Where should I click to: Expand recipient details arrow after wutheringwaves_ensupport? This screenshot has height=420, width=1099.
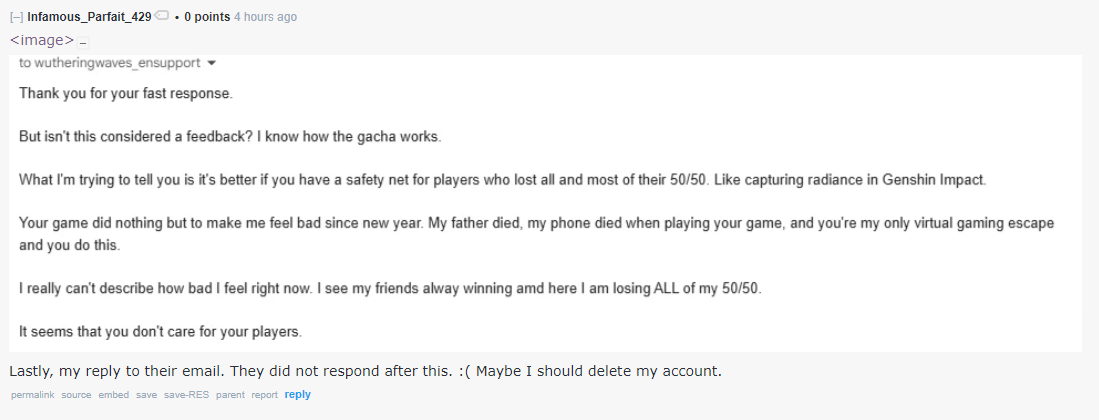point(212,63)
